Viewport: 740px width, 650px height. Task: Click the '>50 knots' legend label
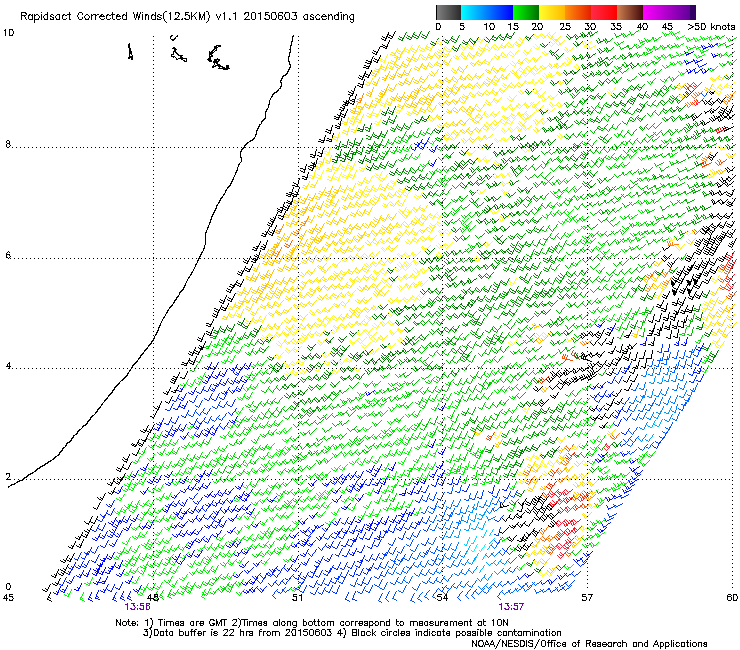[711, 26]
